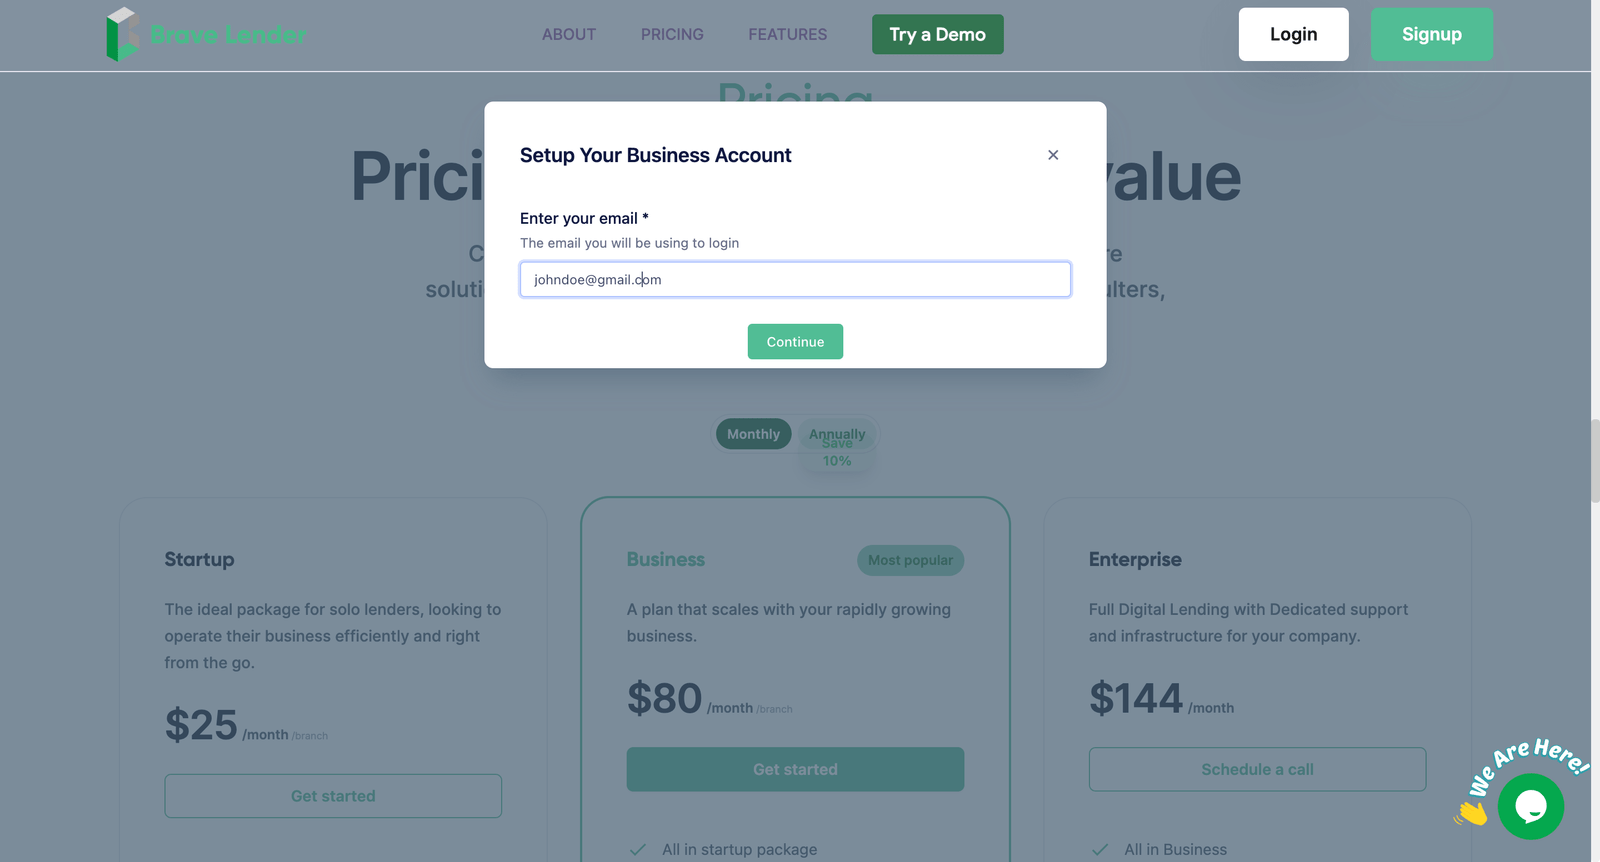
Task: Click inside the email input field
Action: coord(794,279)
